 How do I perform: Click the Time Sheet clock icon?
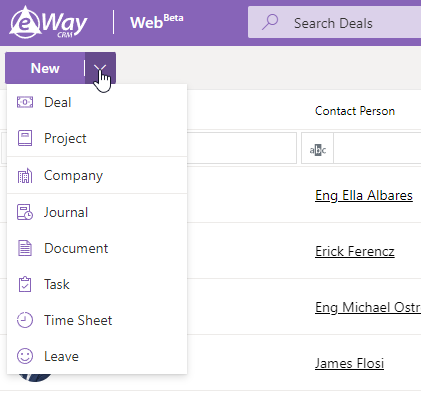tap(25, 320)
